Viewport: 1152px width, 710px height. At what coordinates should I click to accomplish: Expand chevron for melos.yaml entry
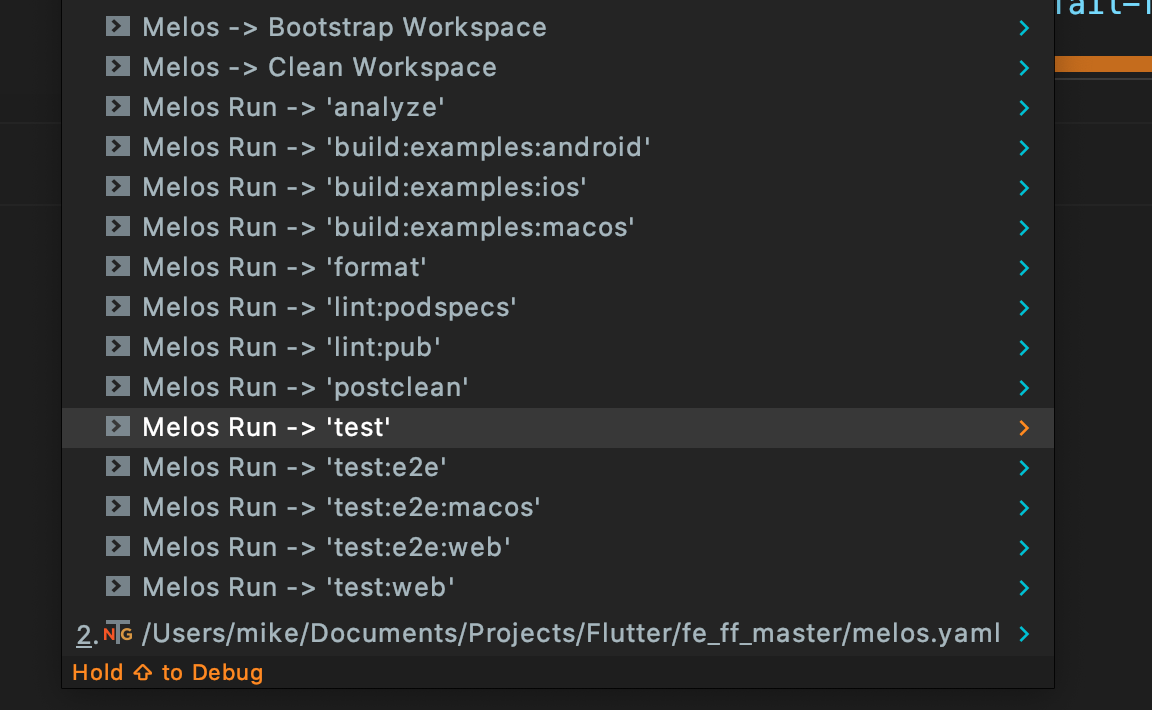[x=1024, y=634]
